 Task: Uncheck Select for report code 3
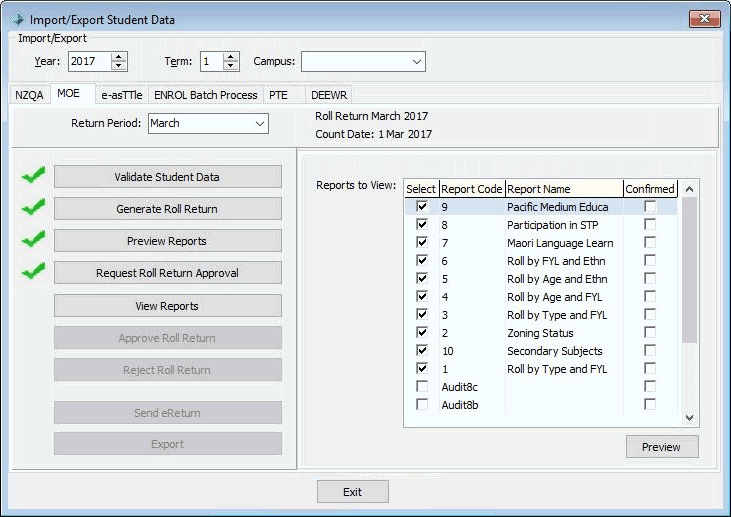[x=422, y=314]
